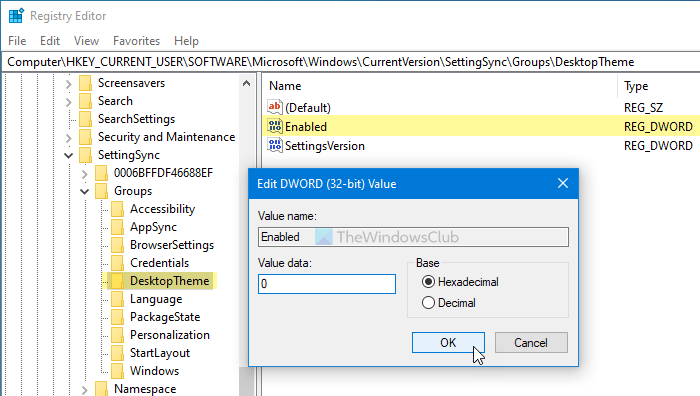700x396 pixels.
Task: Expand the 0006BFFDF46688EF key
Action: 84,174
